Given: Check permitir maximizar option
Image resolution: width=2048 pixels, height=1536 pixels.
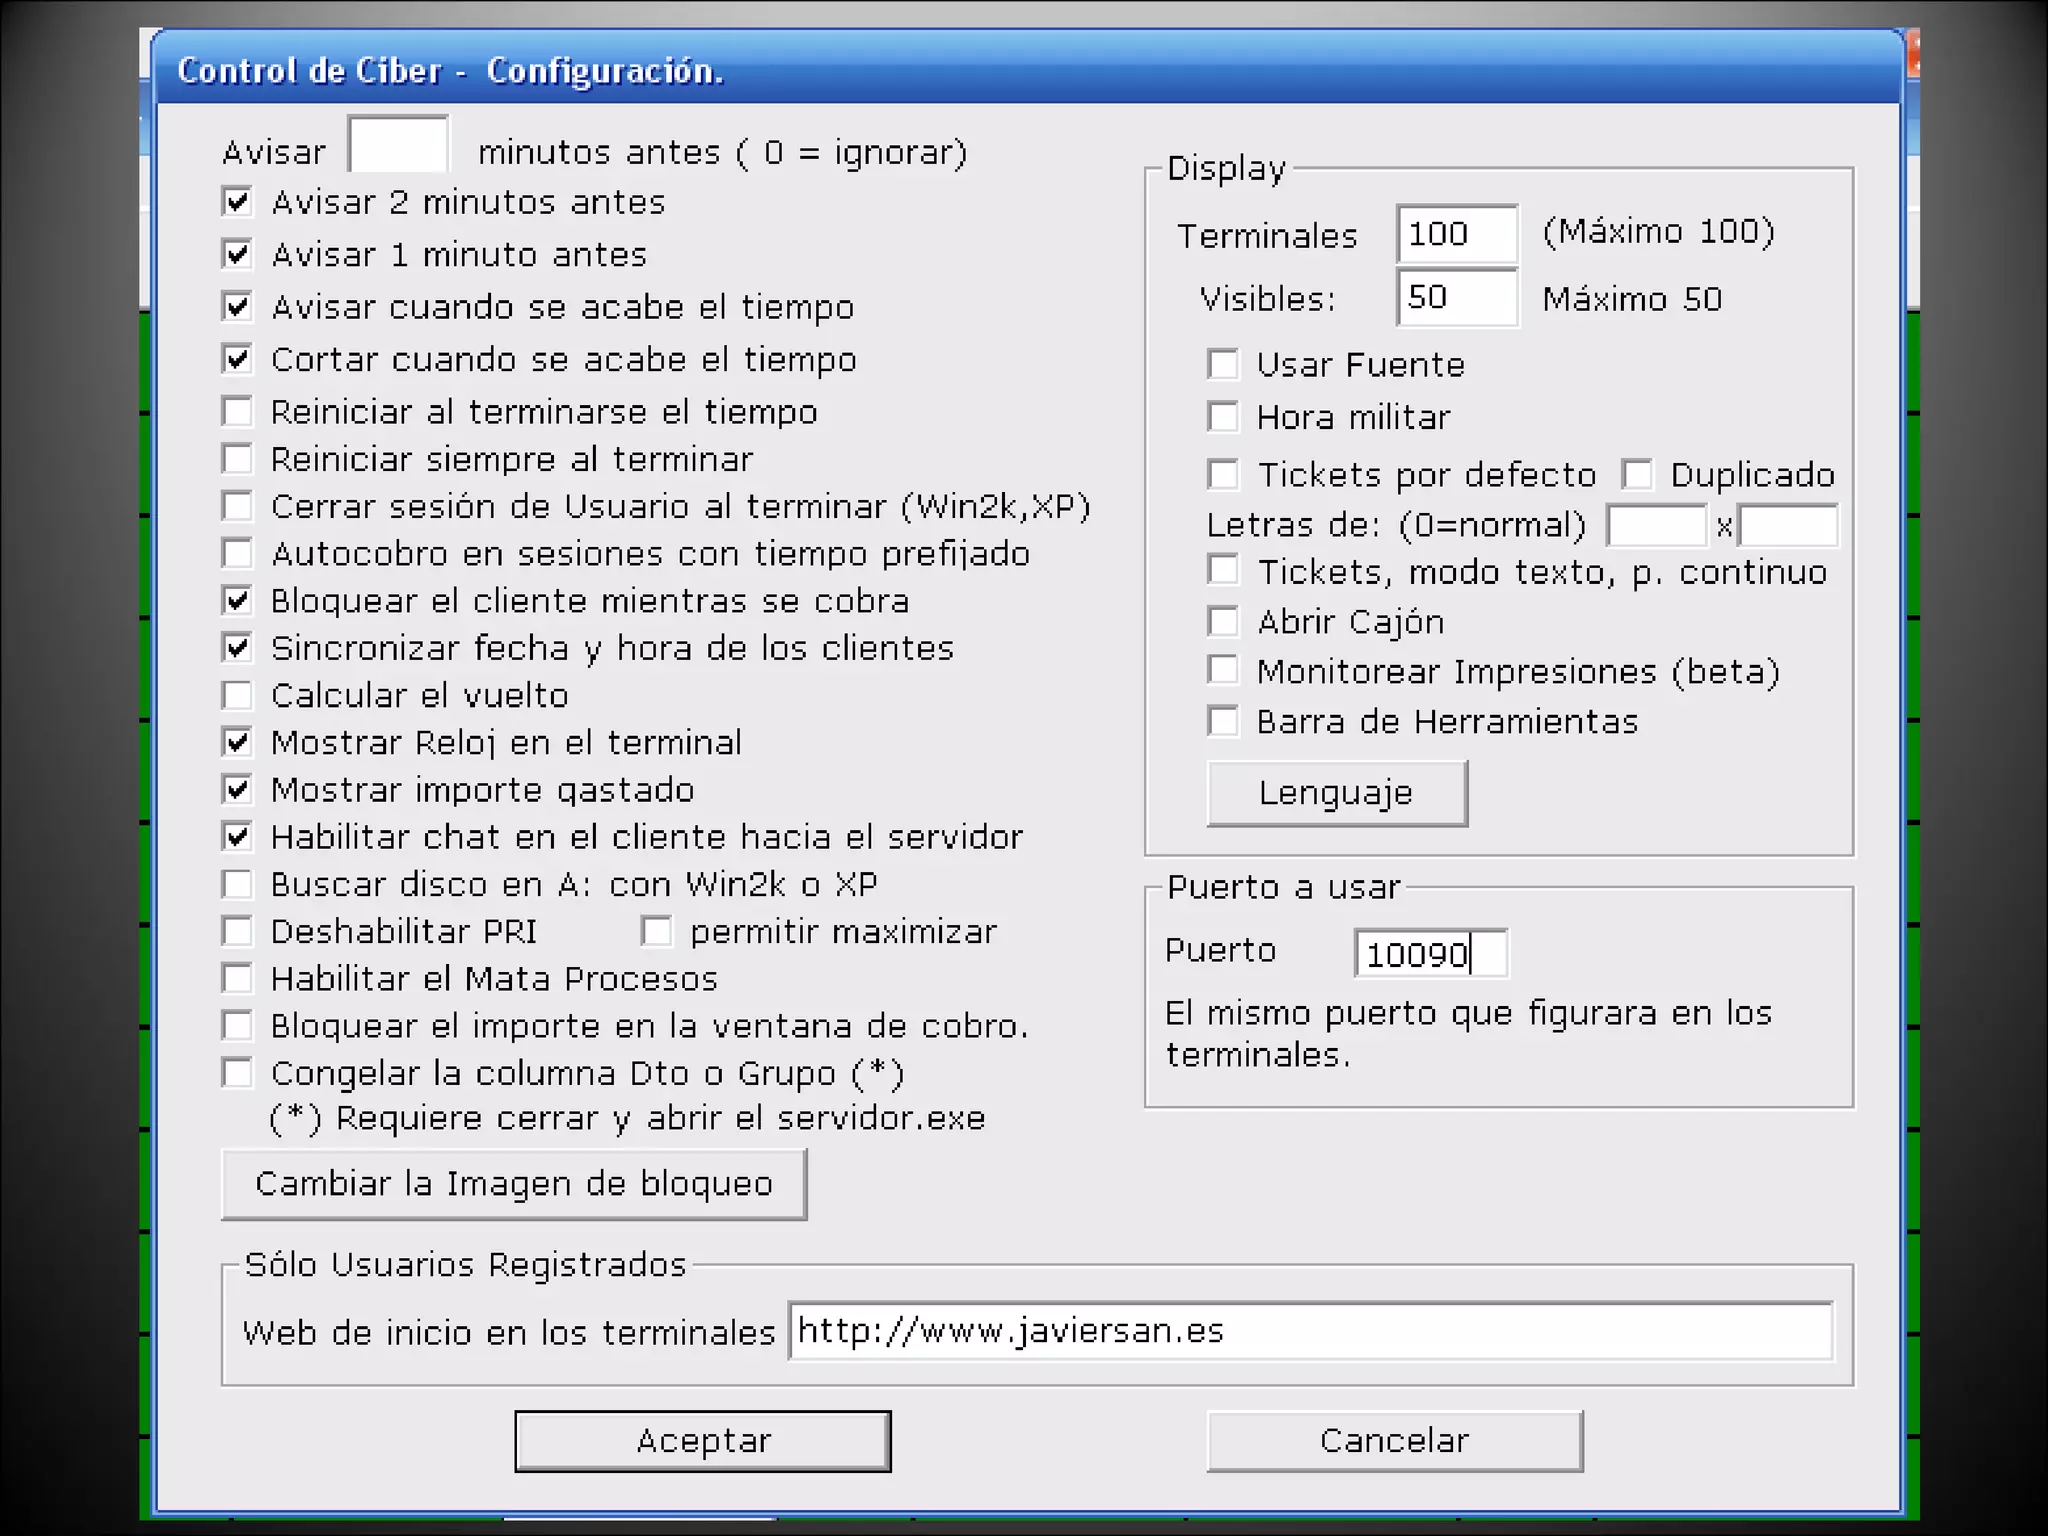Looking at the screenshot, I should click(657, 931).
